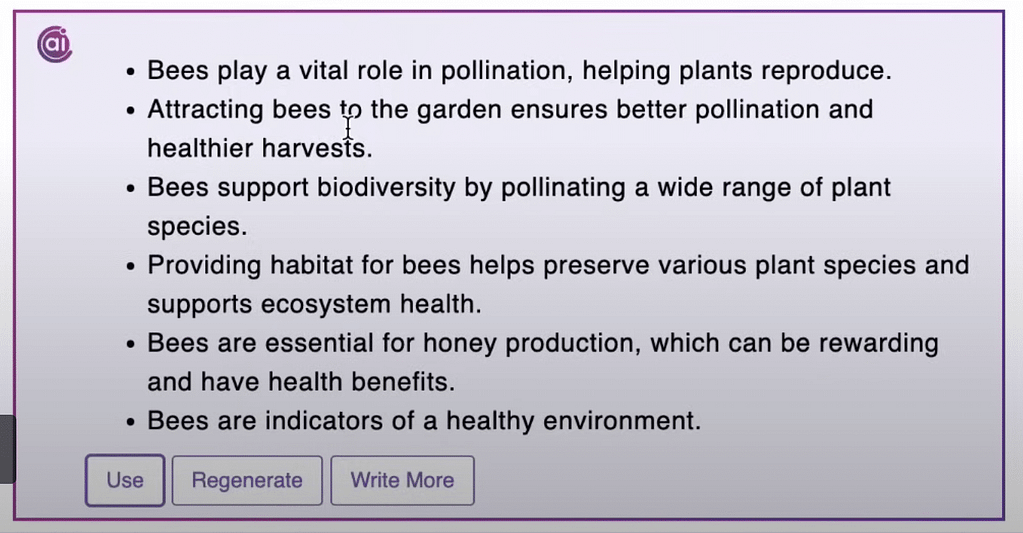Click bullet marker before "Bees play a vital role"
The image size is (1023, 533).
pyautogui.click(x=130, y=72)
